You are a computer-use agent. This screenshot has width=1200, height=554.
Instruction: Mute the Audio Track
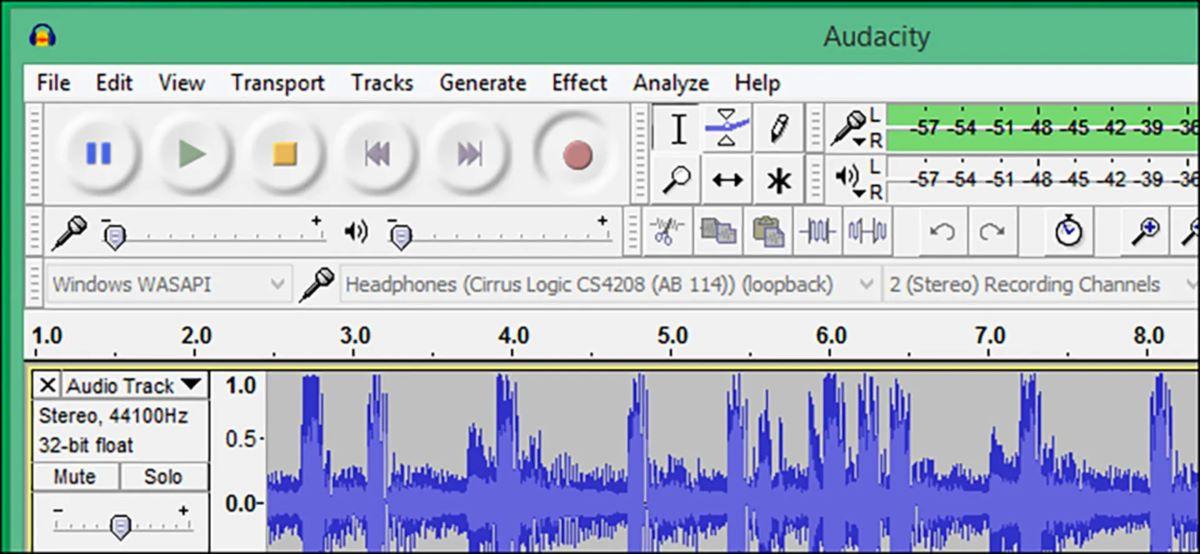tap(75, 477)
